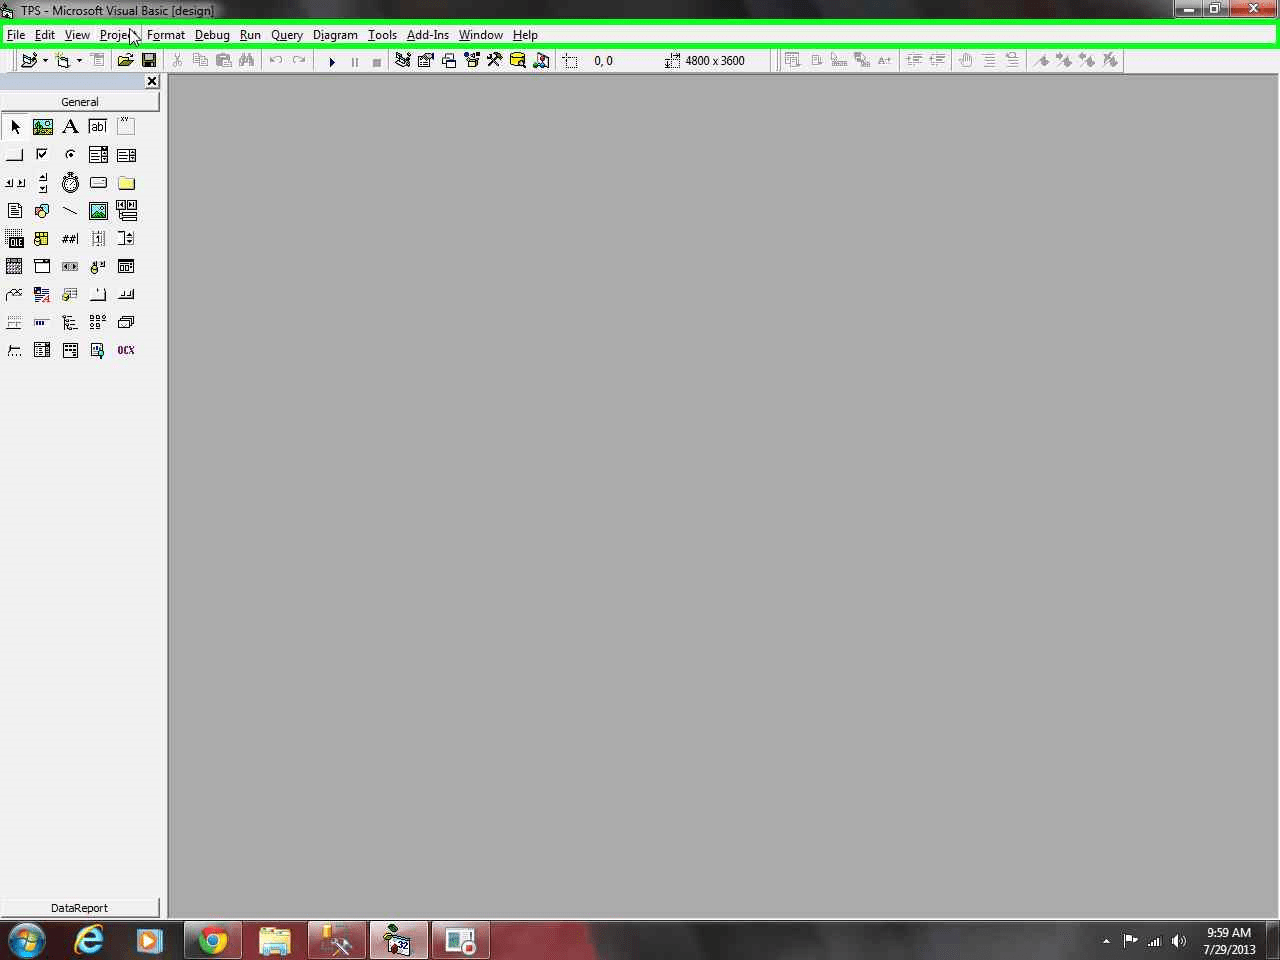Select the Data control in toolbox
This screenshot has width=1280, height=960.
tap(126, 211)
